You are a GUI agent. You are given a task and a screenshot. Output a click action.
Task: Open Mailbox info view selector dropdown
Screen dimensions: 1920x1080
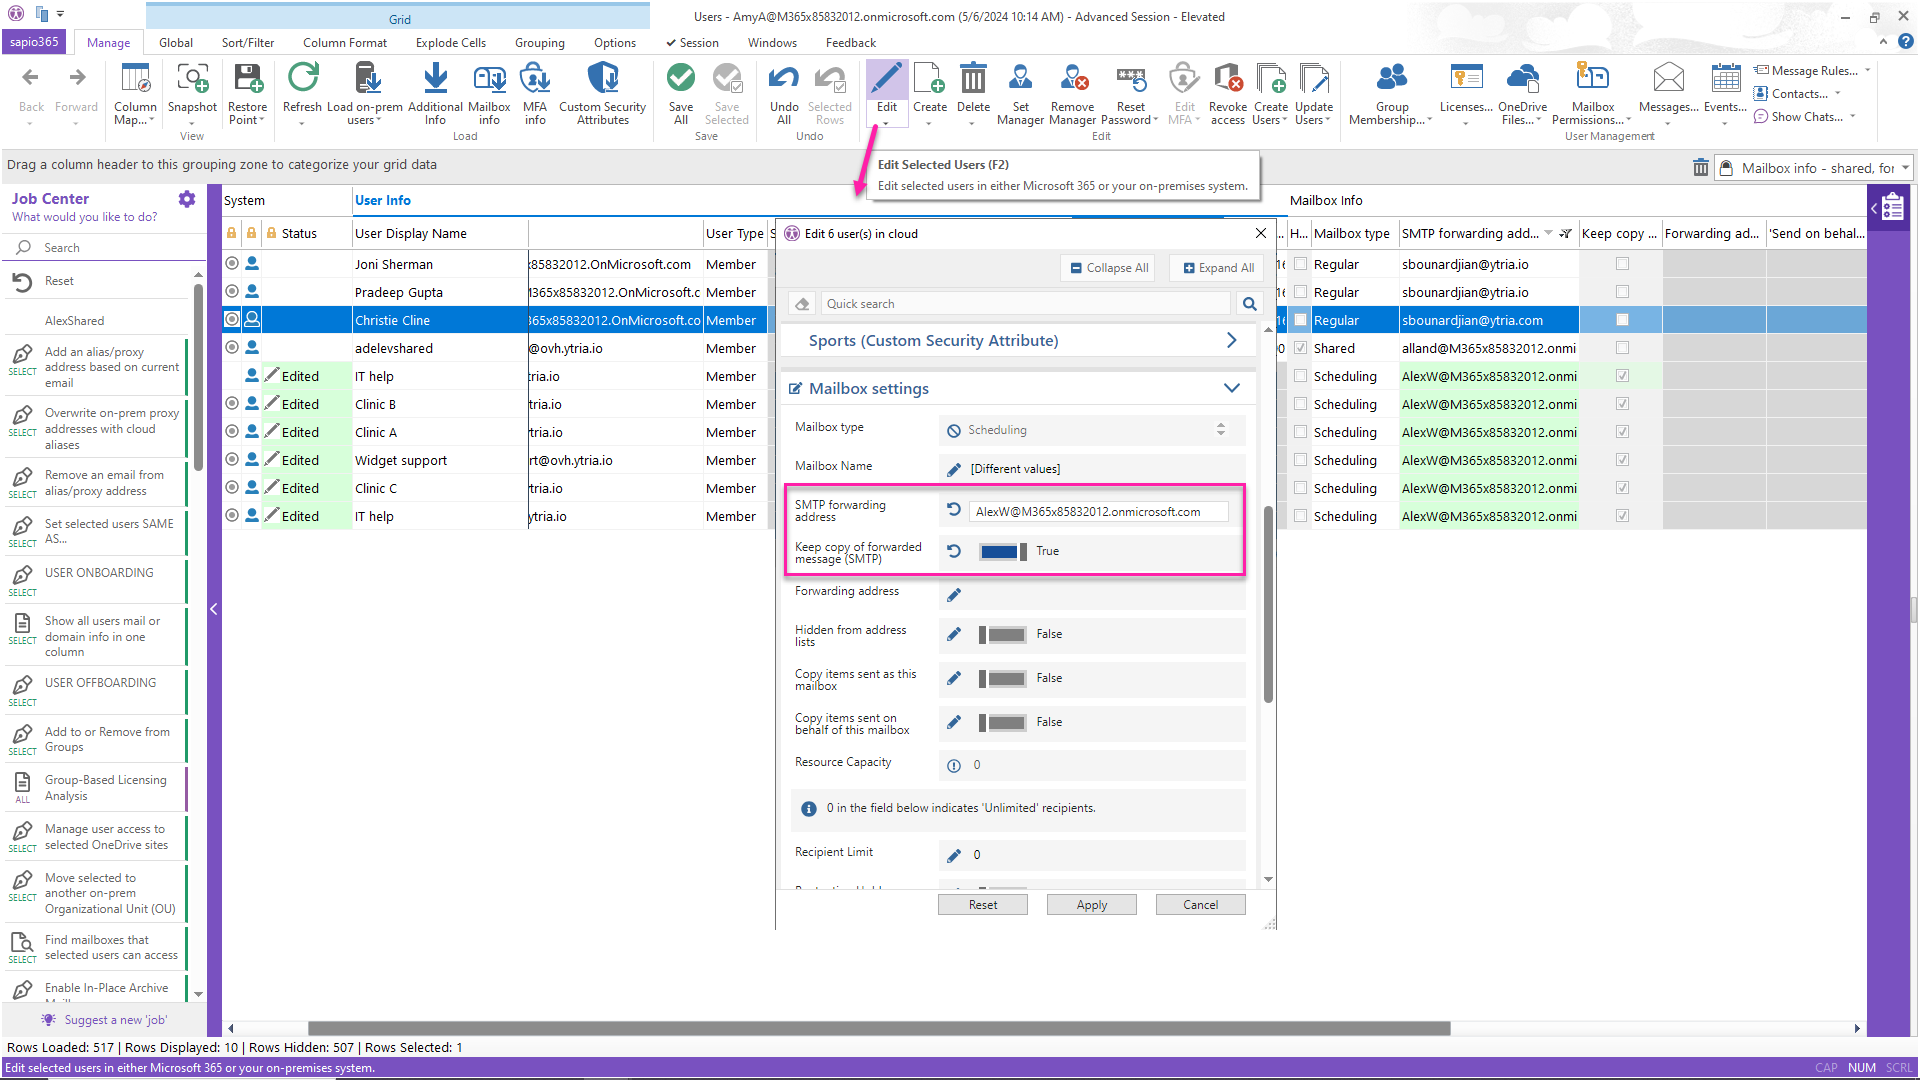coord(1906,168)
